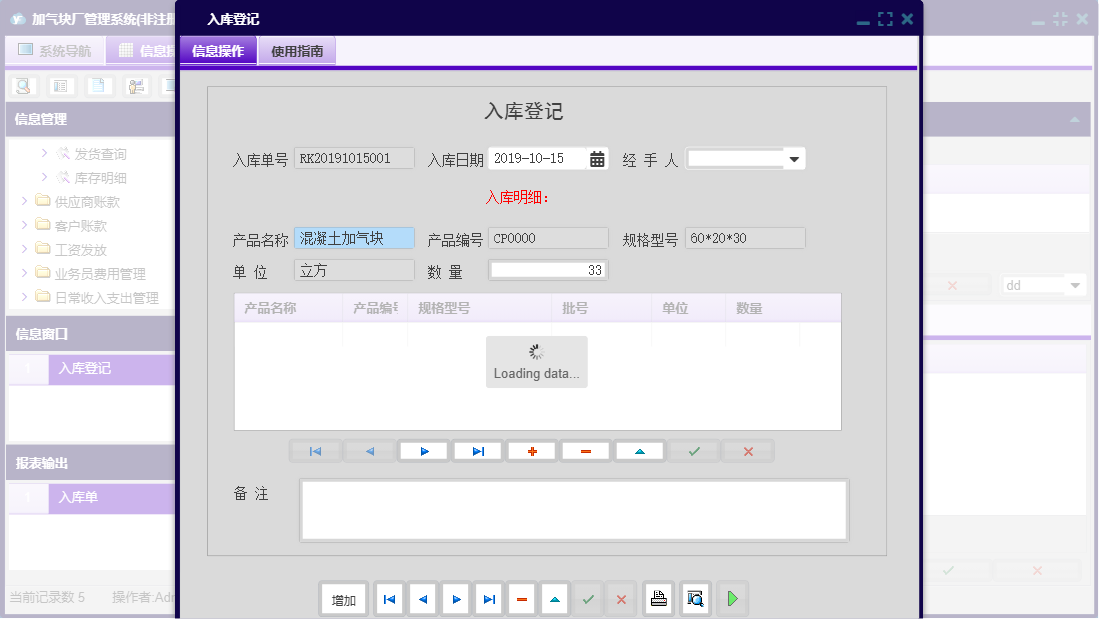This screenshot has height=625, width=1099.
Task: Confirm detail entry with the green check icon
Action: pos(693,451)
